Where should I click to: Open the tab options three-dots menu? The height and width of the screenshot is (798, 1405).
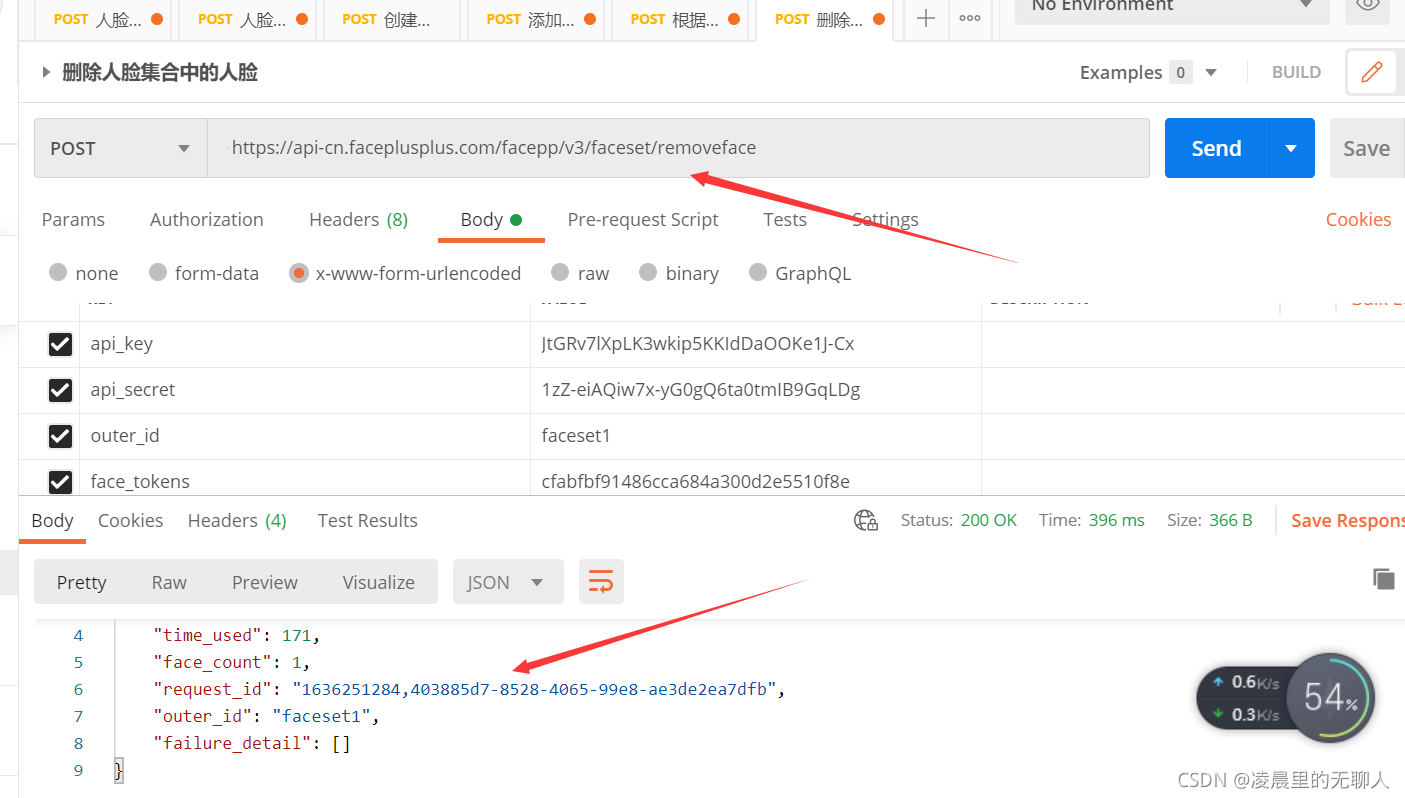[969, 18]
